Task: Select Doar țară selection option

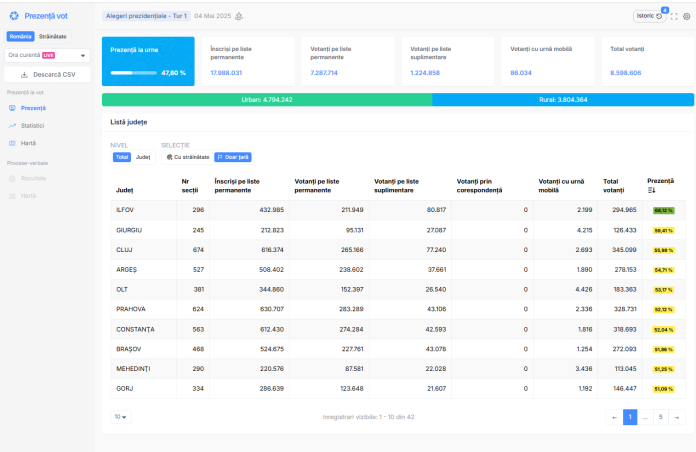Action: pyautogui.click(x=232, y=157)
